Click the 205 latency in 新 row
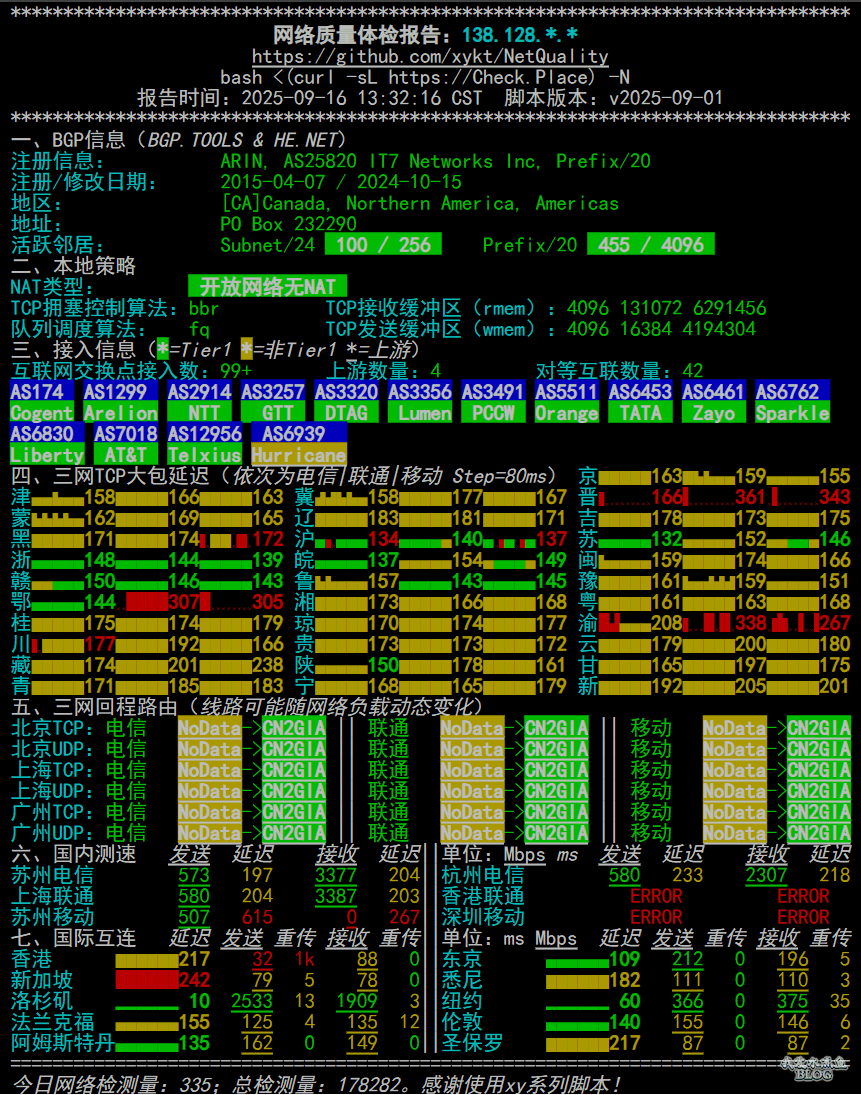Screen dimensions: 861x1095 point(751,686)
